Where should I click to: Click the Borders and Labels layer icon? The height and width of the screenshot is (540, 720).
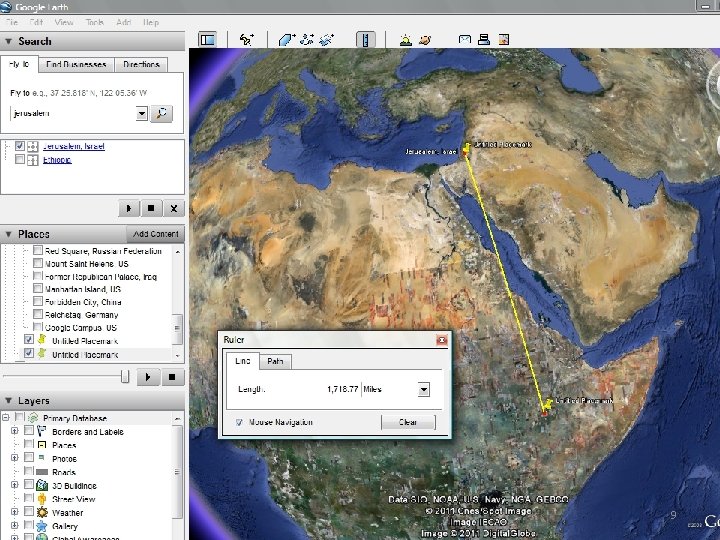point(42,431)
